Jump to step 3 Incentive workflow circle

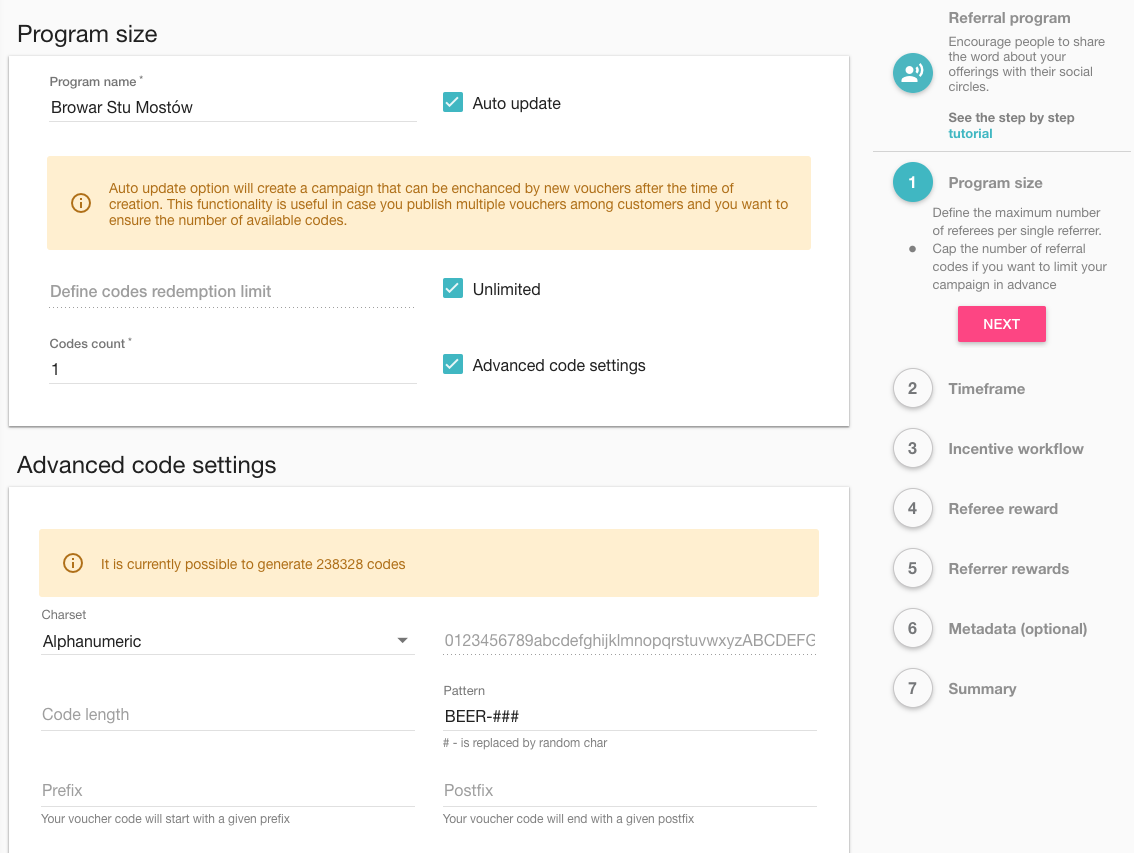[912, 449]
